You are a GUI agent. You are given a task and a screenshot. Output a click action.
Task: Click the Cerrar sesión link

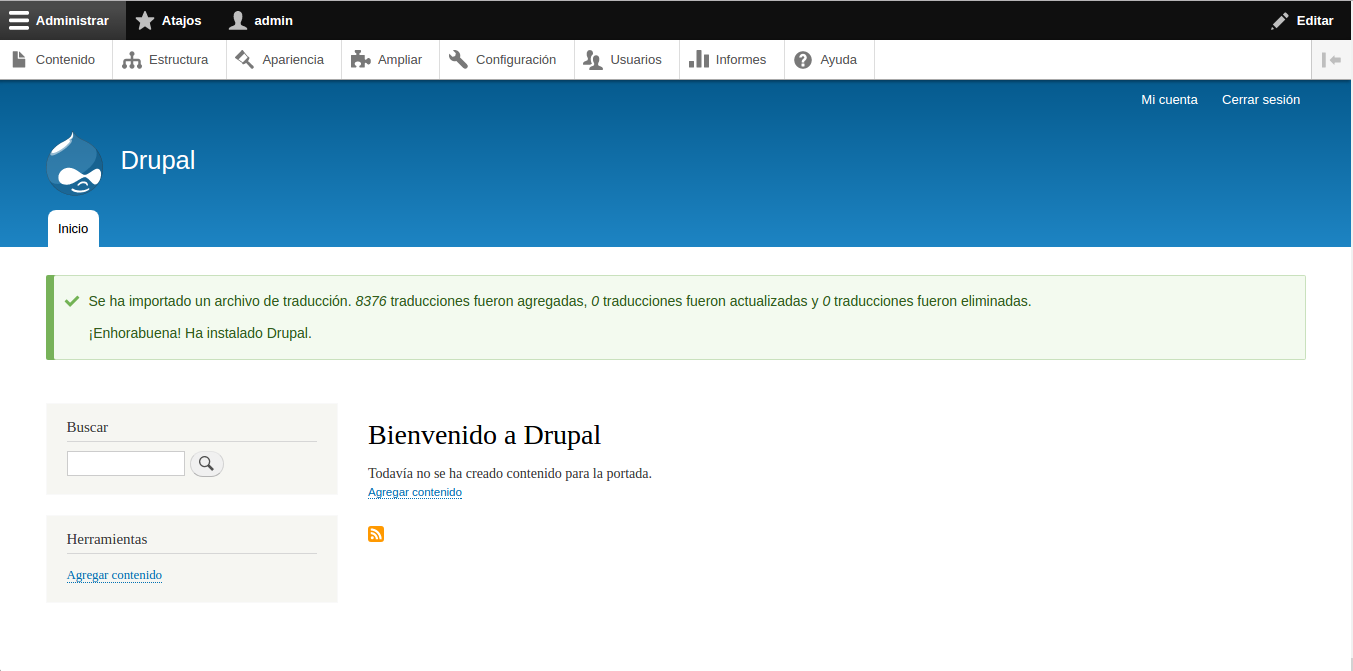coord(1261,99)
